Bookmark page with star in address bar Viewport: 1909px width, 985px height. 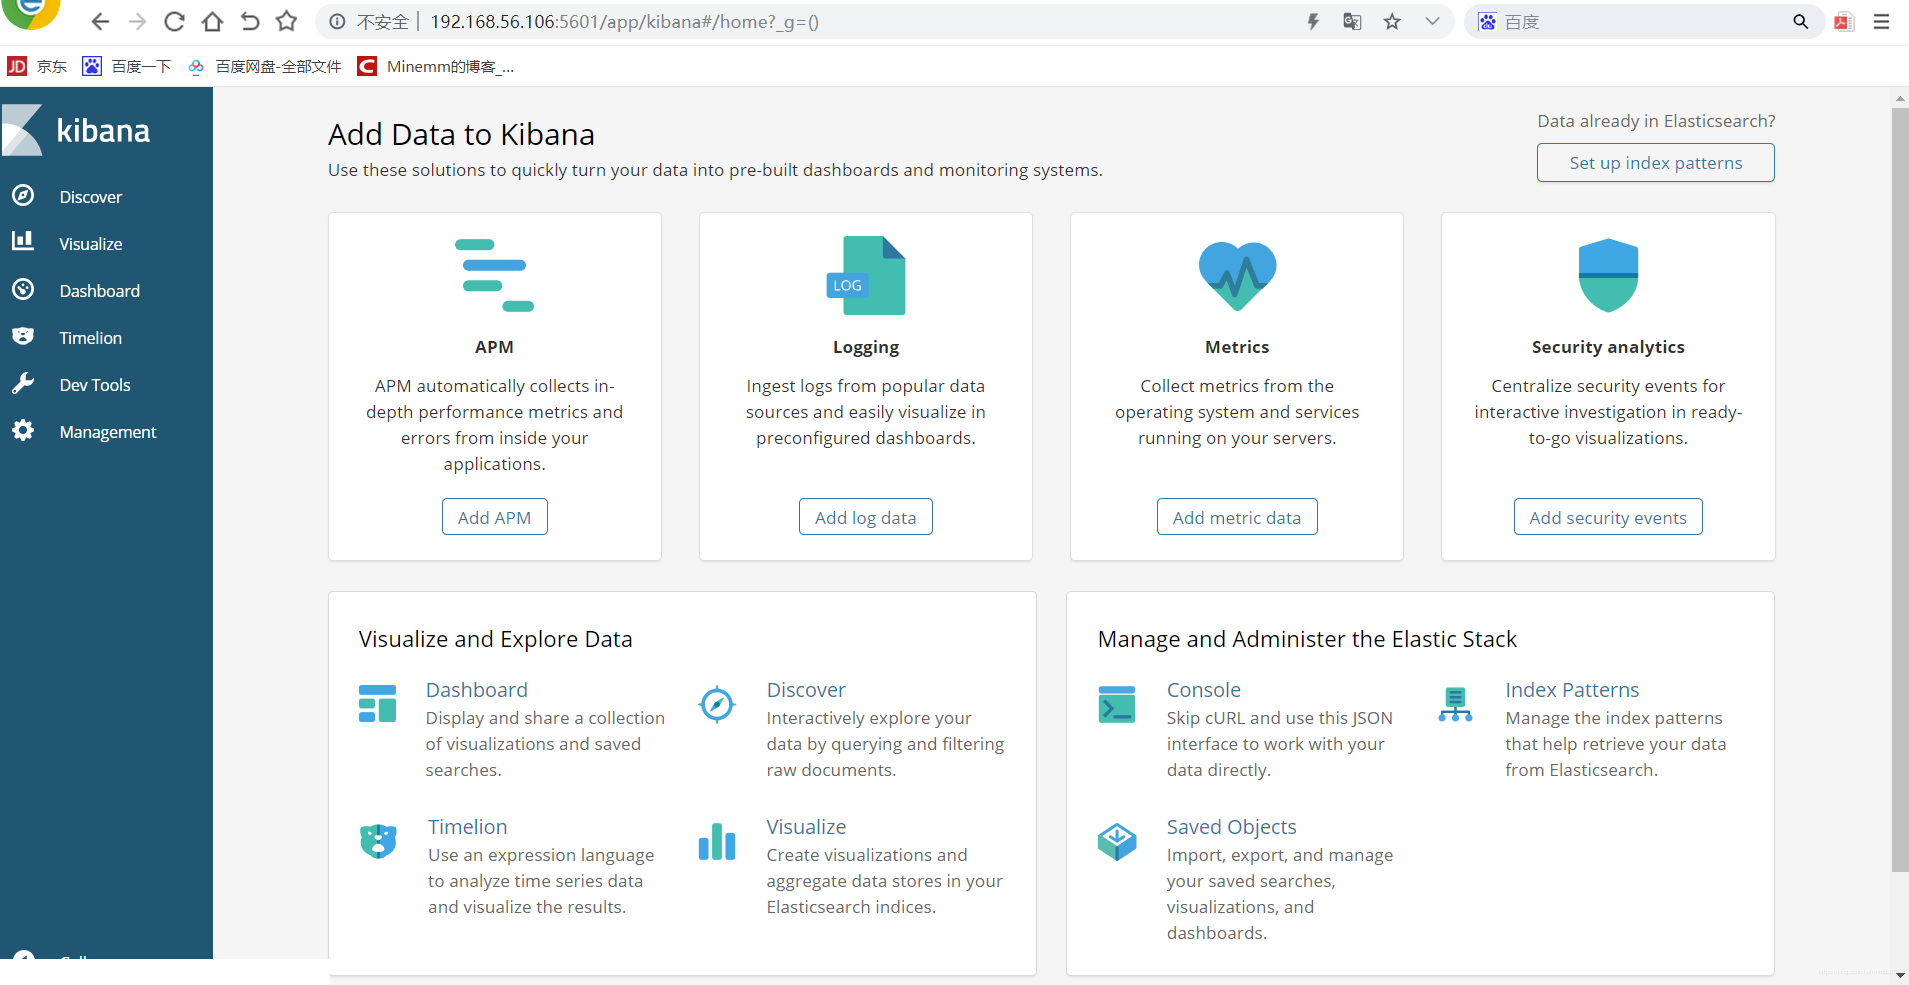(x=1392, y=21)
